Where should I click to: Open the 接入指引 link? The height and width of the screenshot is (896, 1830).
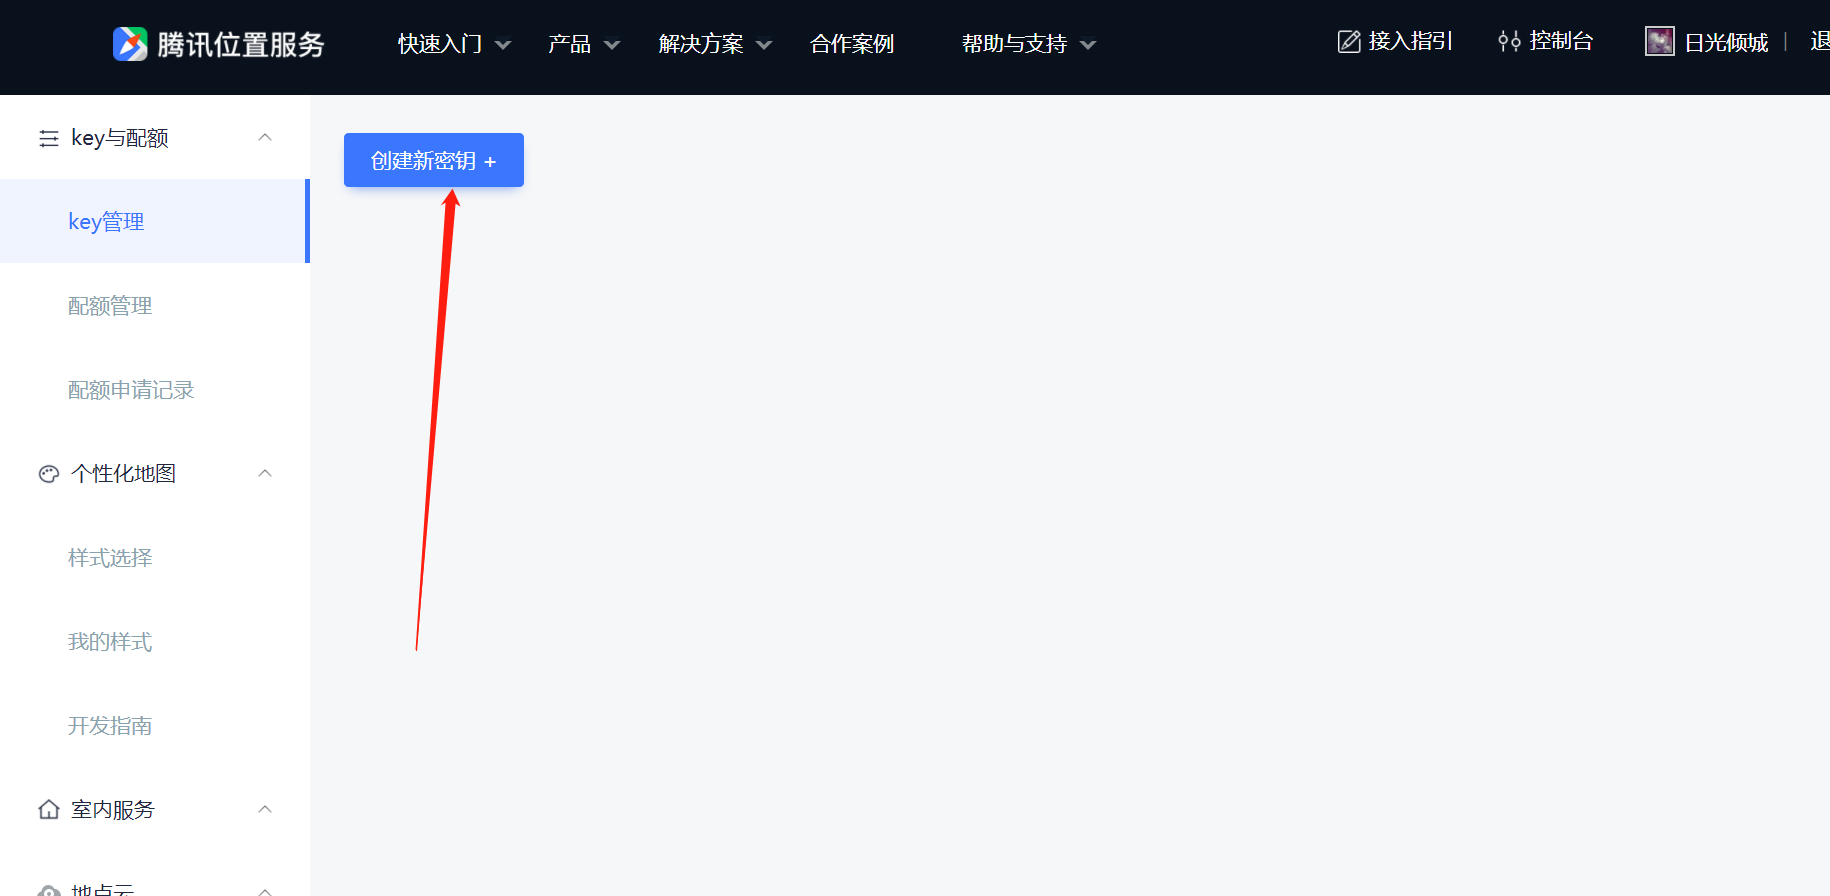tap(1410, 41)
